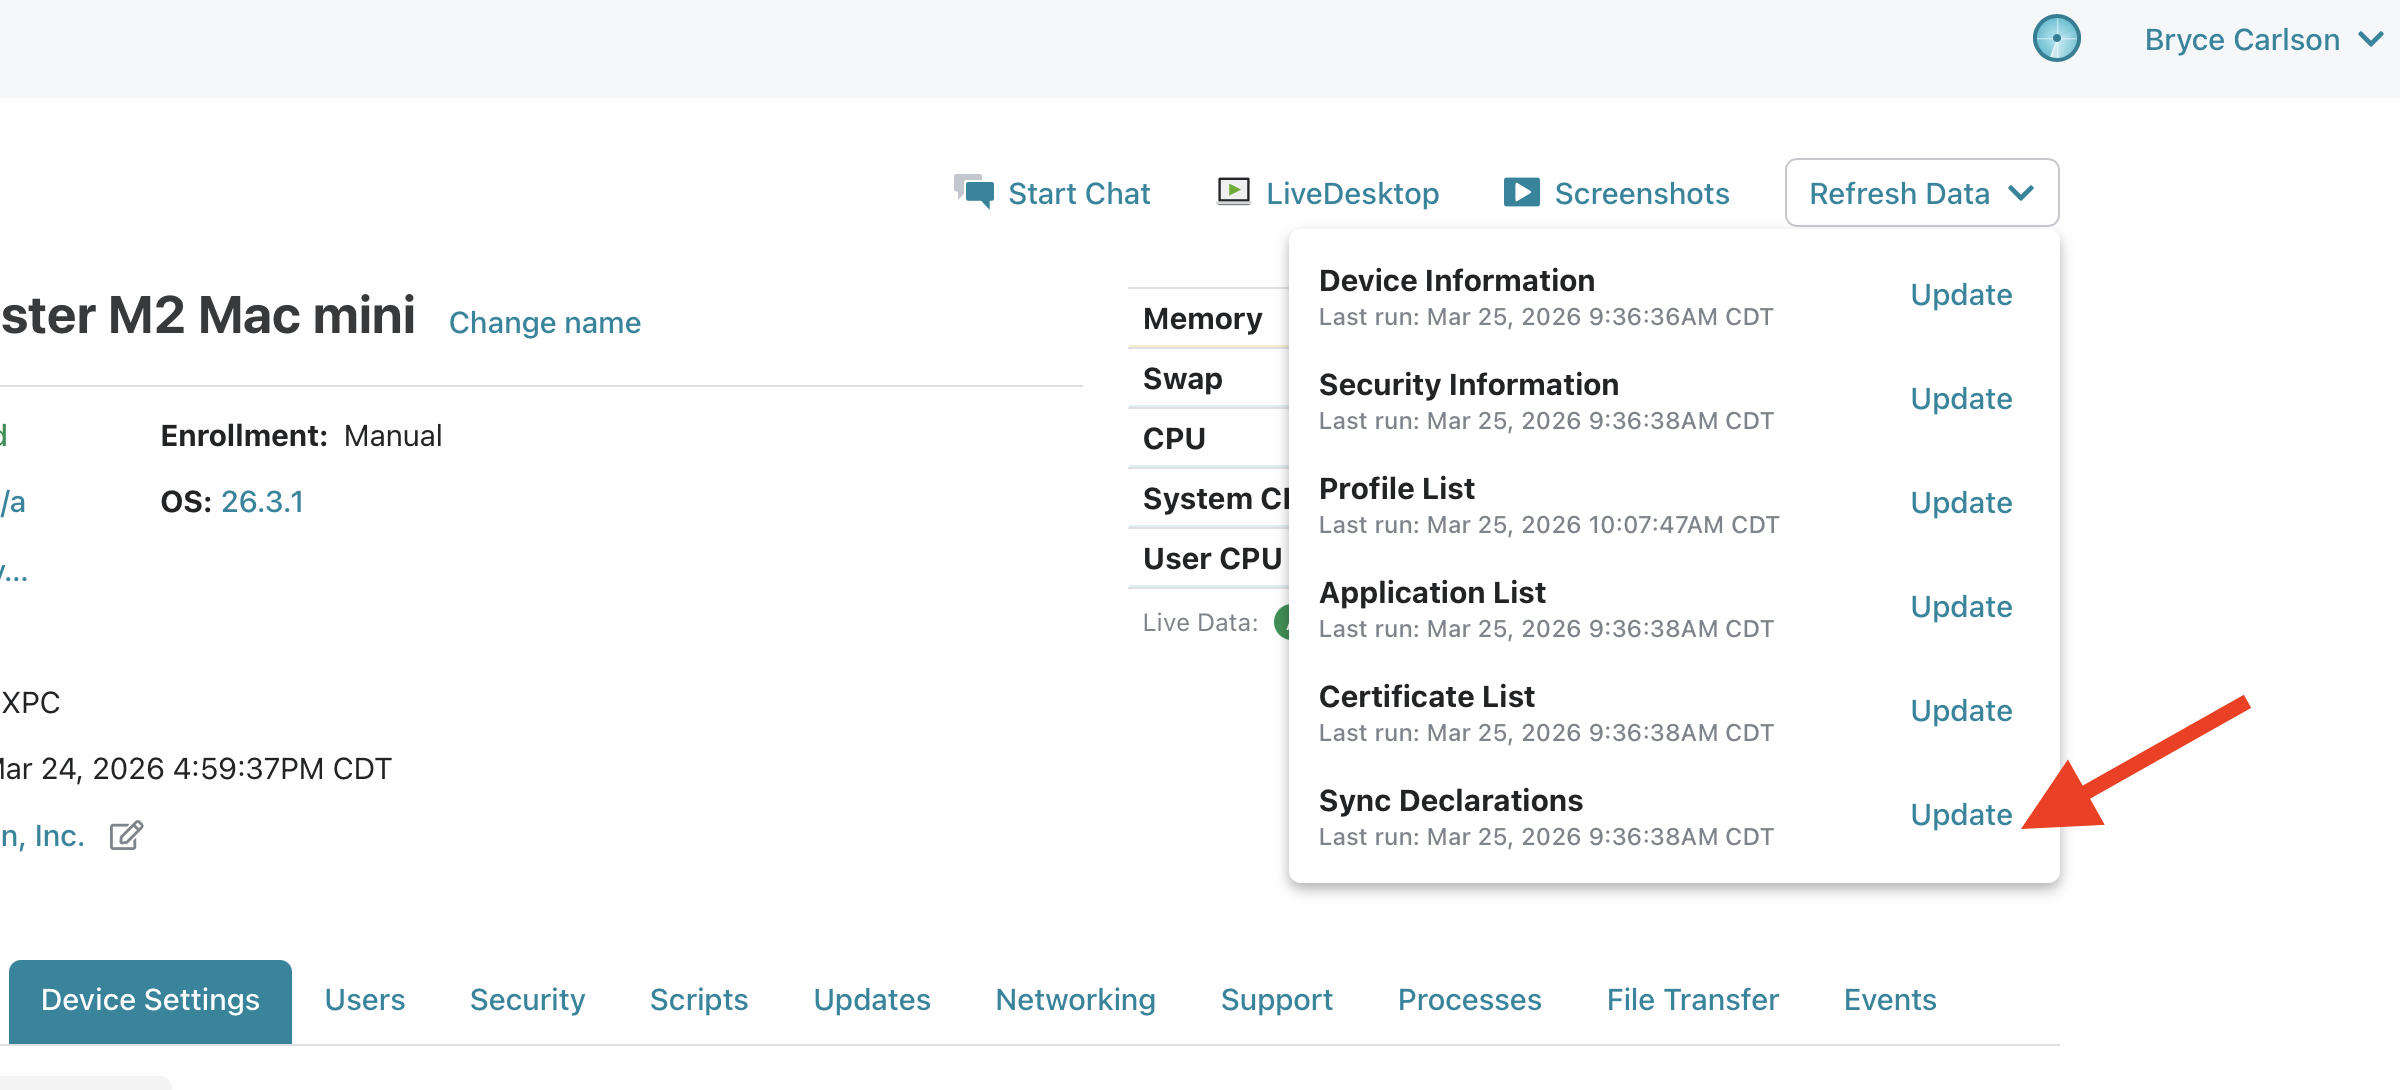Open the Support tab
2400x1090 pixels.
pyautogui.click(x=1277, y=1000)
